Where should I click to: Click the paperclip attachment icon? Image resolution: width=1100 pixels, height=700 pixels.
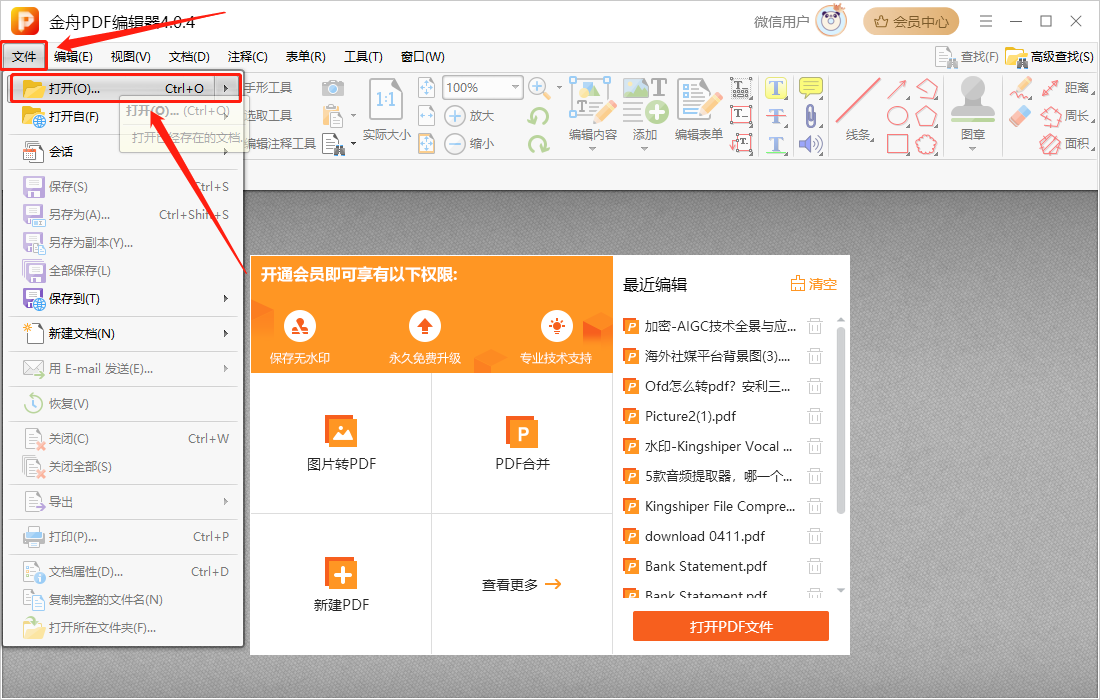click(x=810, y=116)
